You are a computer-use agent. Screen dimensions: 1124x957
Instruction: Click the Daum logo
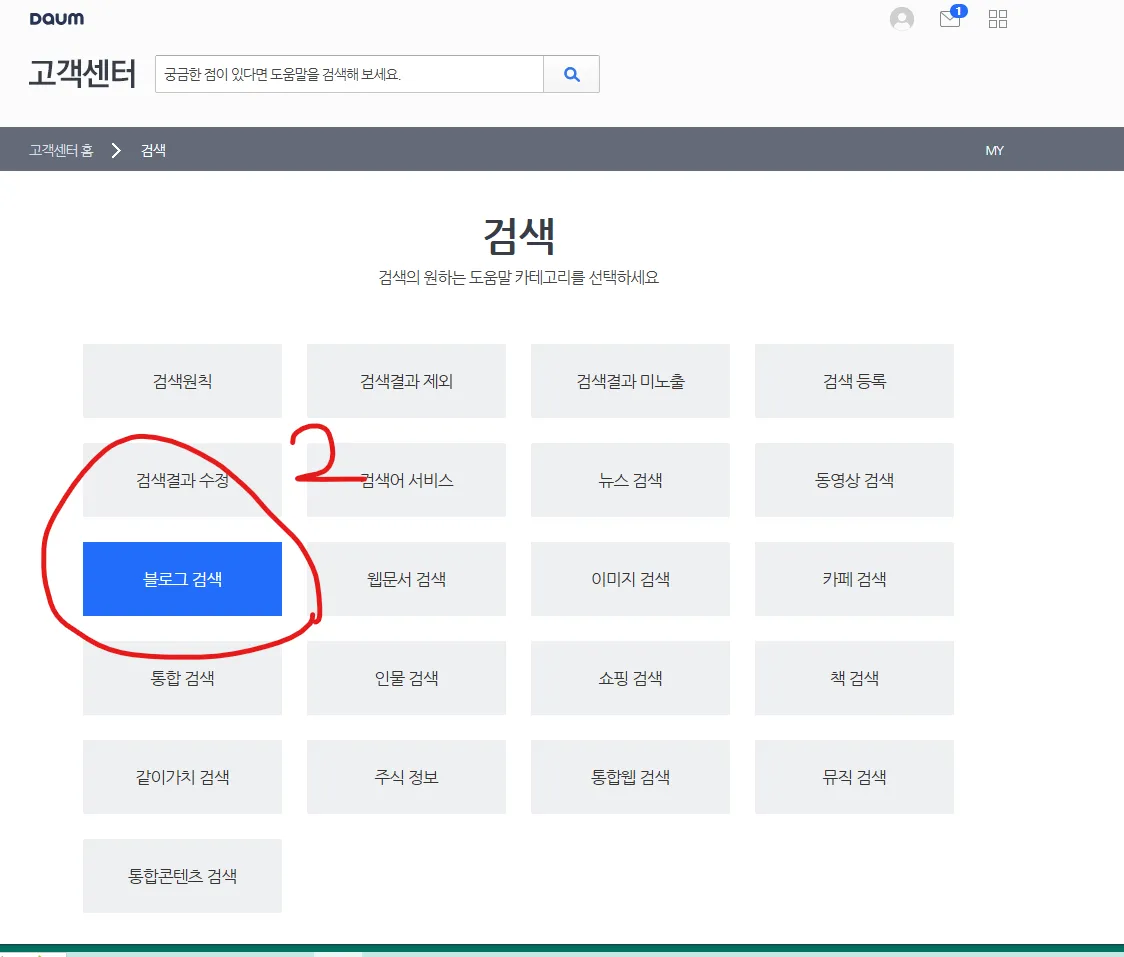click(x=56, y=18)
